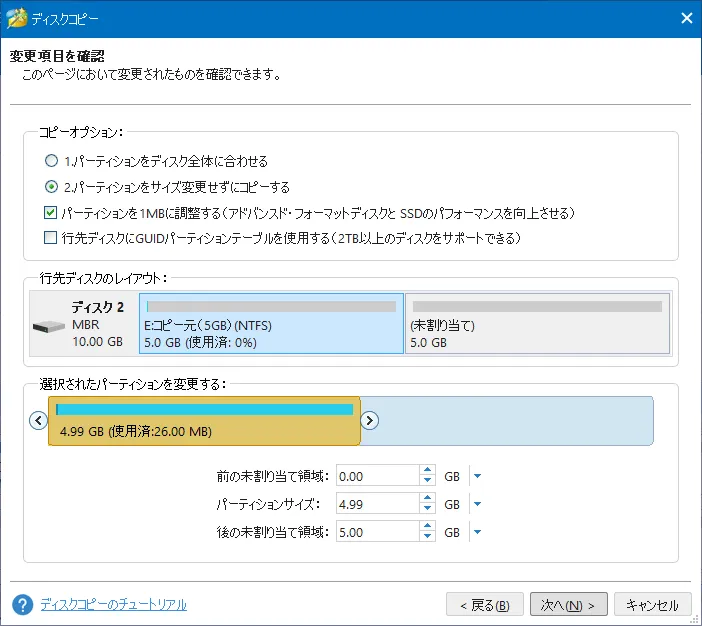Open the Disk Copy tutorial link
The height and width of the screenshot is (626, 702).
(113, 605)
